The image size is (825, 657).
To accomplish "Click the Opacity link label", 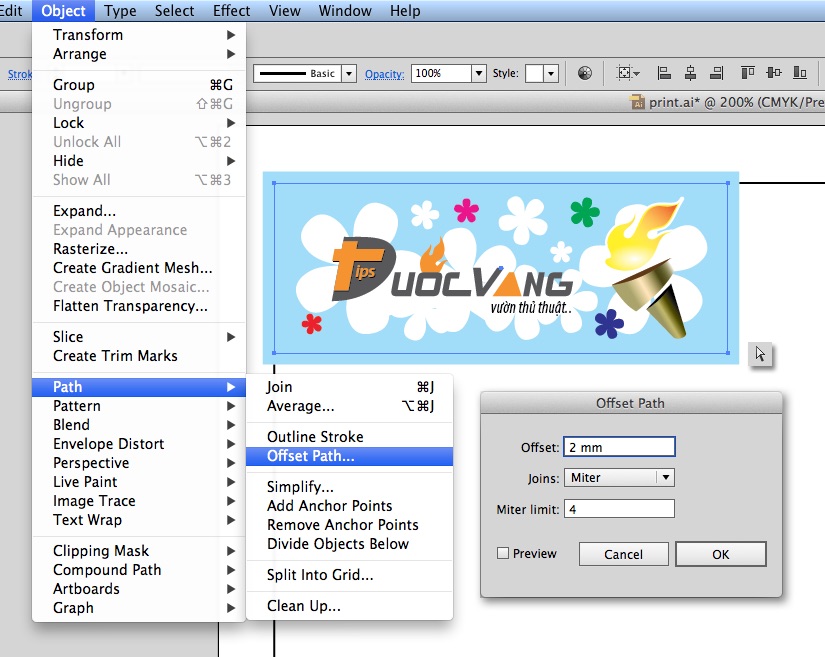I will (x=384, y=74).
